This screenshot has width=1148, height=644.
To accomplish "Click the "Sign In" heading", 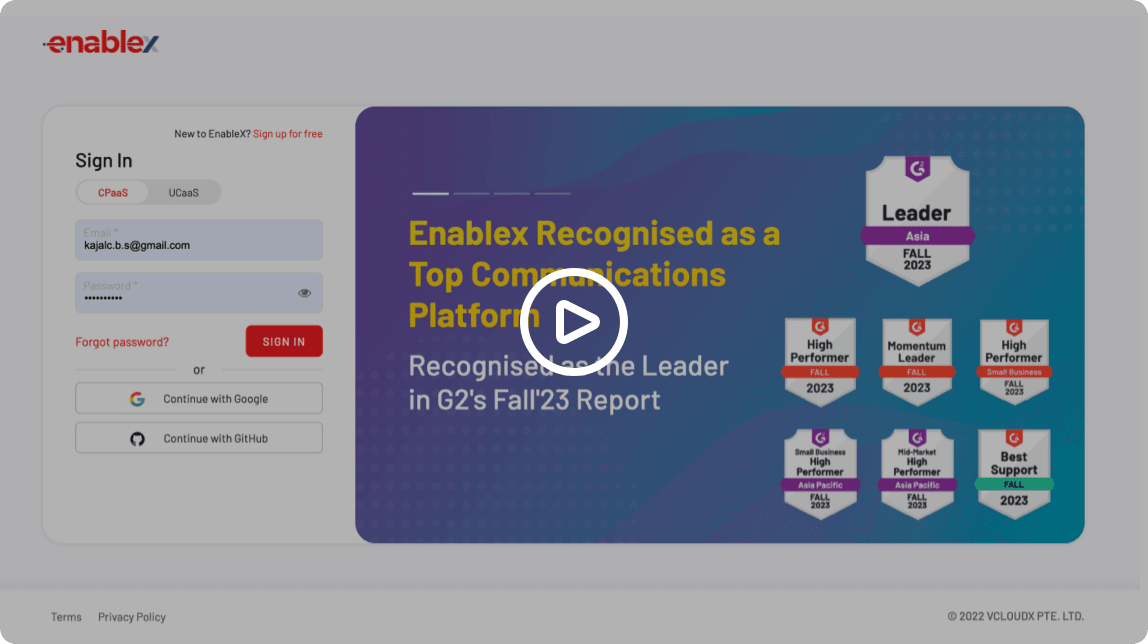I will click(x=104, y=160).
